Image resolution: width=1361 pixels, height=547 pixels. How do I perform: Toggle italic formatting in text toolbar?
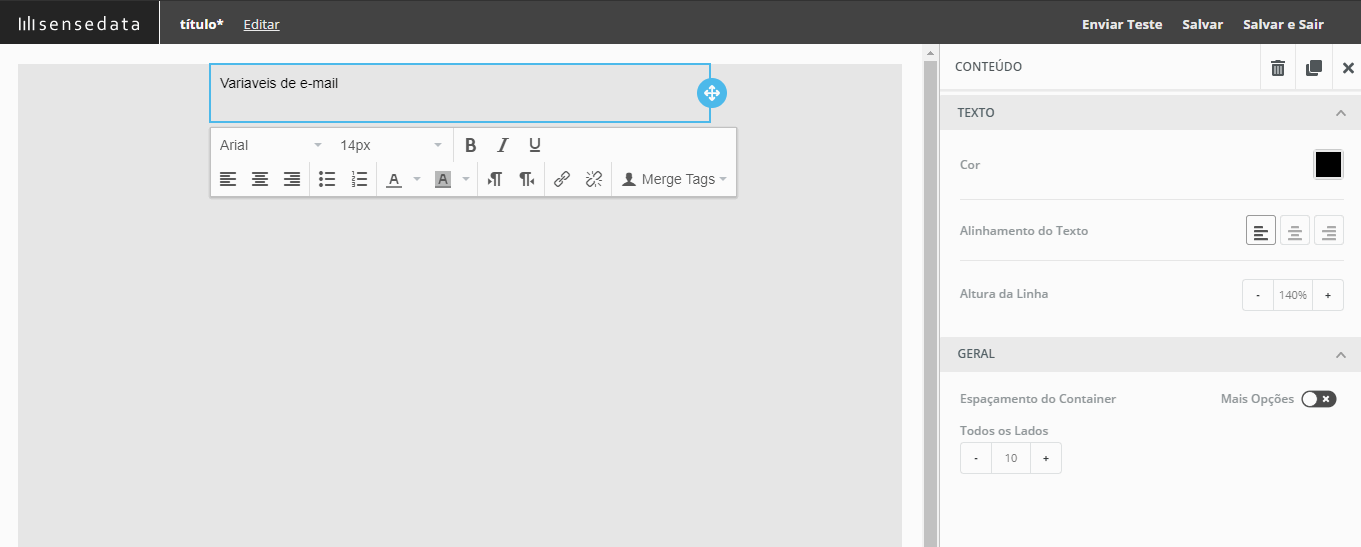[503, 145]
